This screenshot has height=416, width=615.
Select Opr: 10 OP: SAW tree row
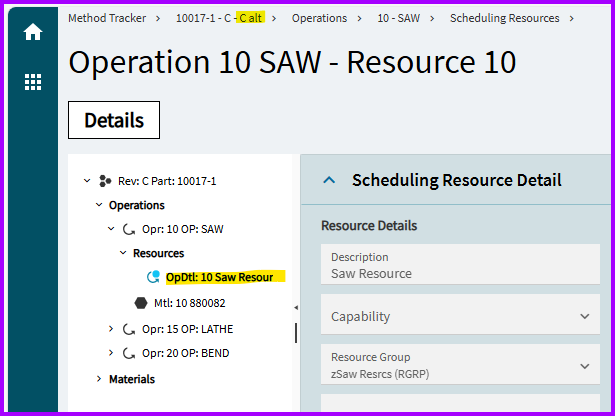183,229
